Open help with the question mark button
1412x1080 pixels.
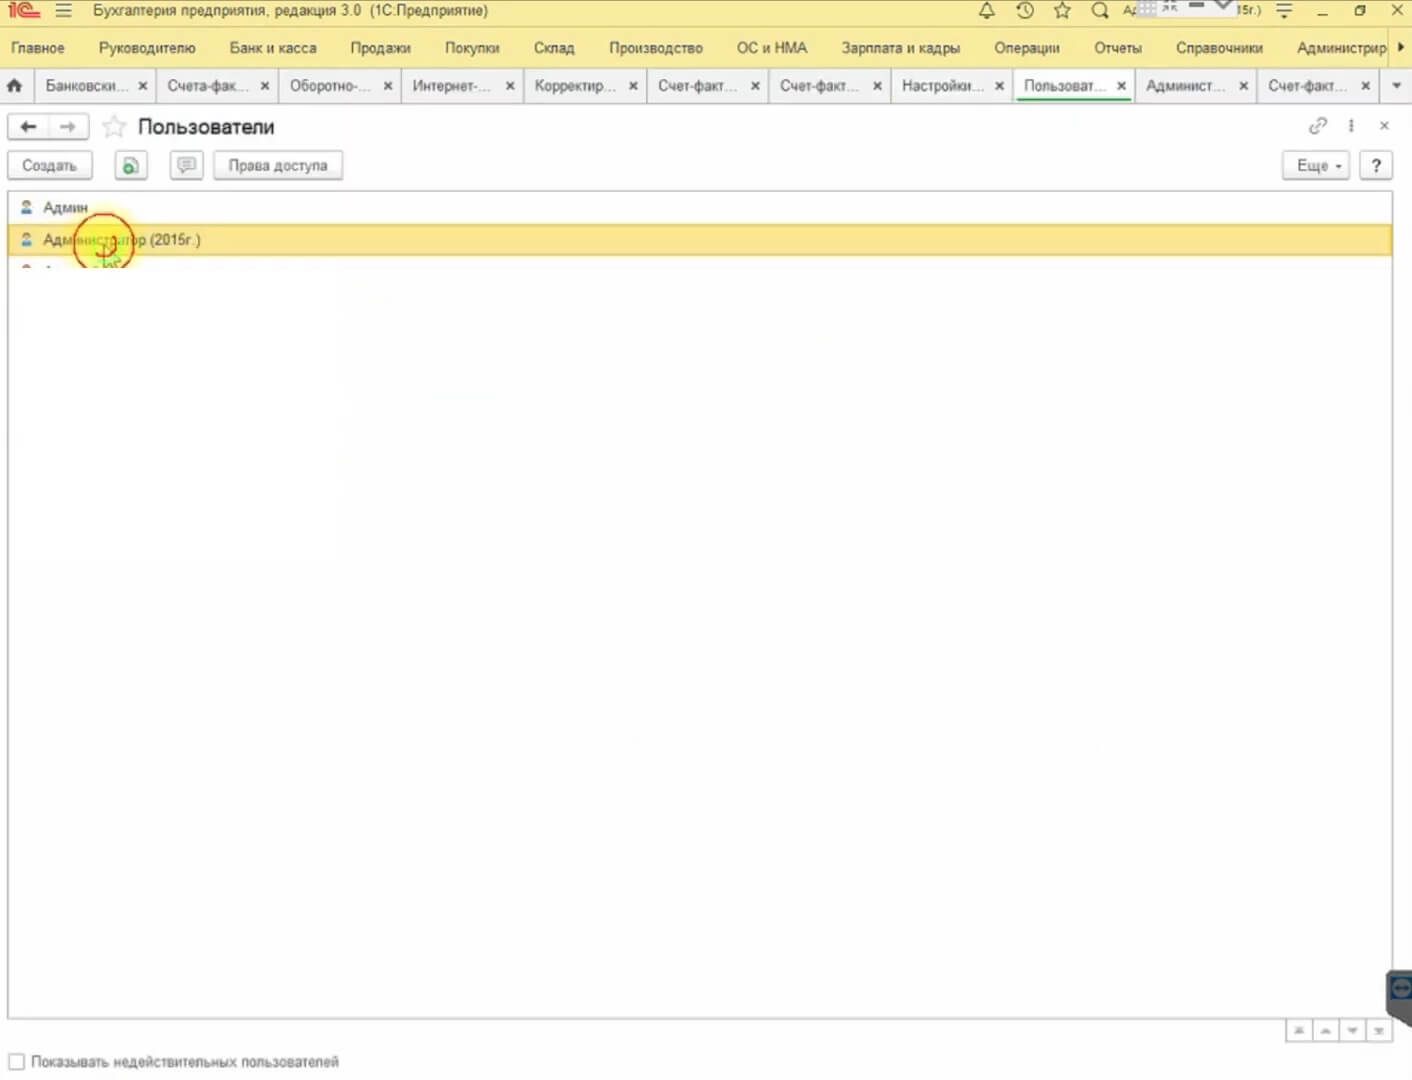coord(1376,166)
